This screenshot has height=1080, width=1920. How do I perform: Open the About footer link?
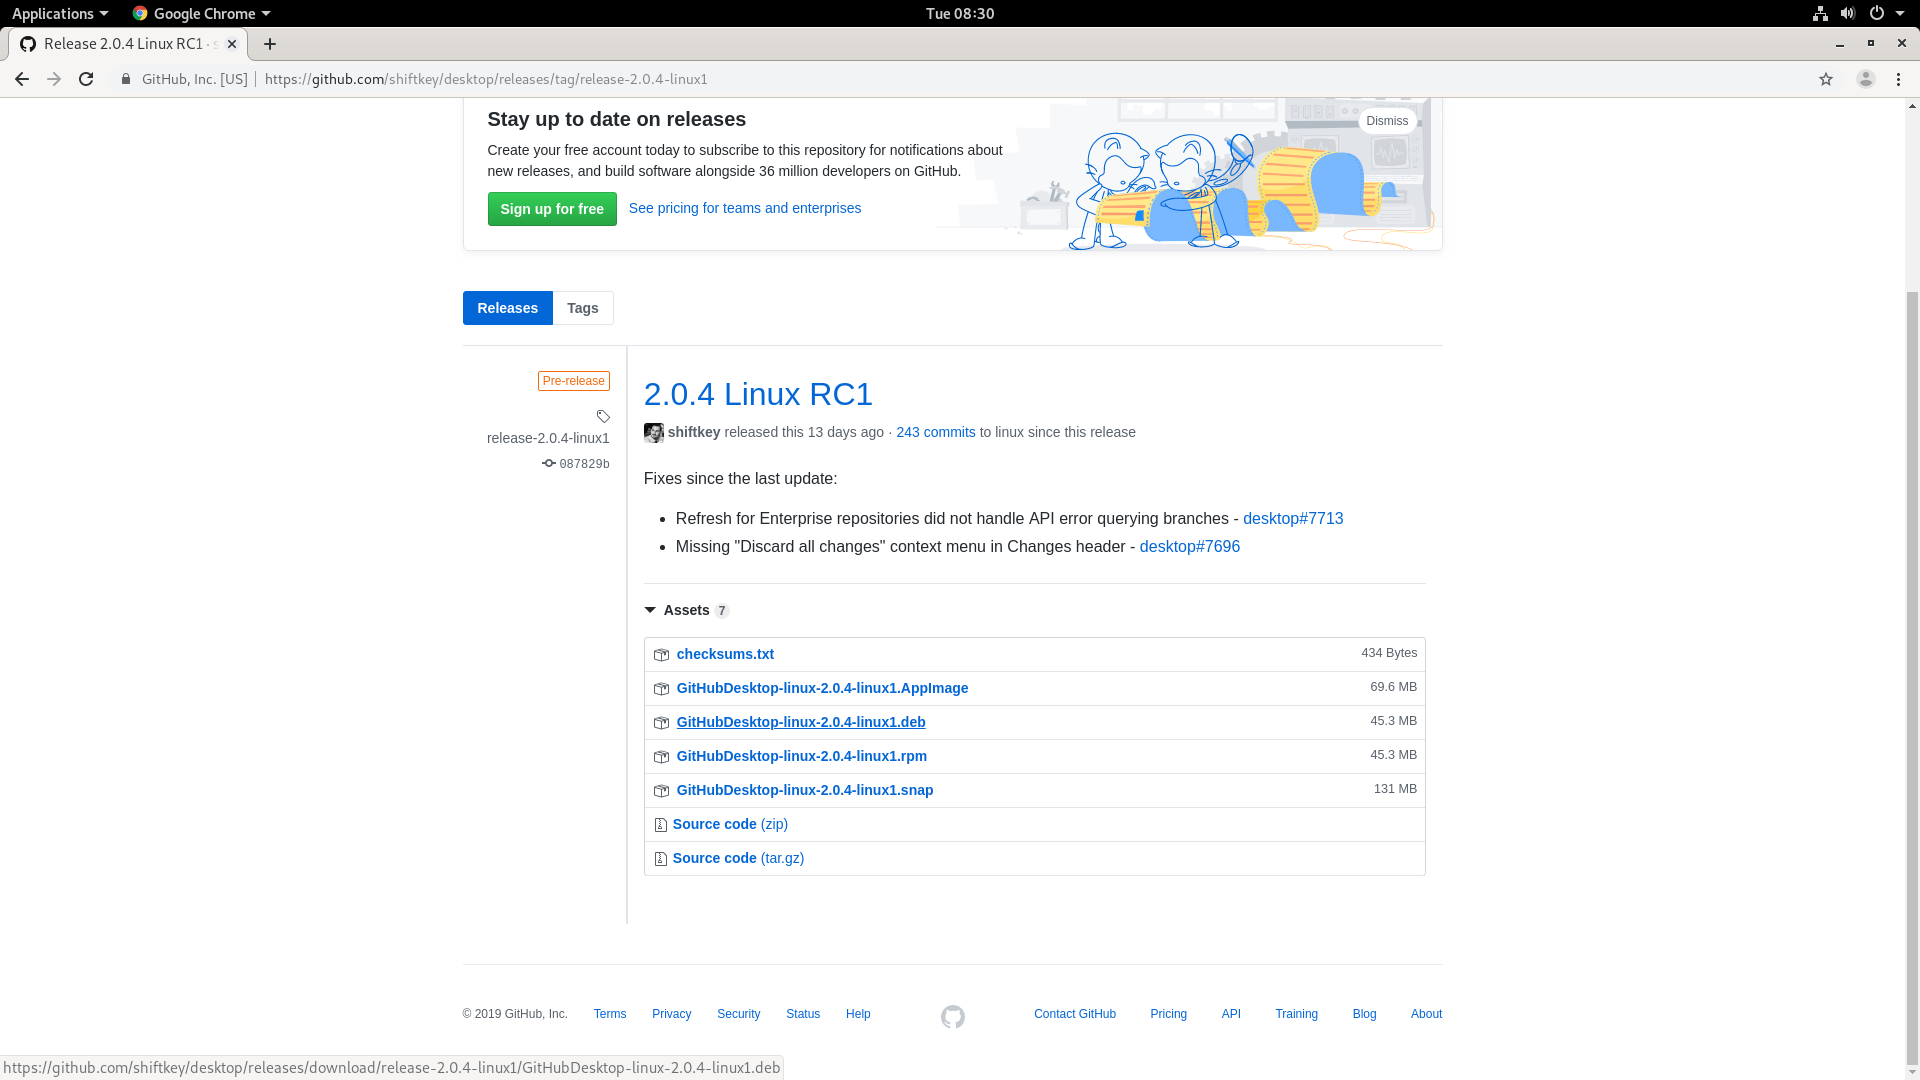coord(1426,1014)
